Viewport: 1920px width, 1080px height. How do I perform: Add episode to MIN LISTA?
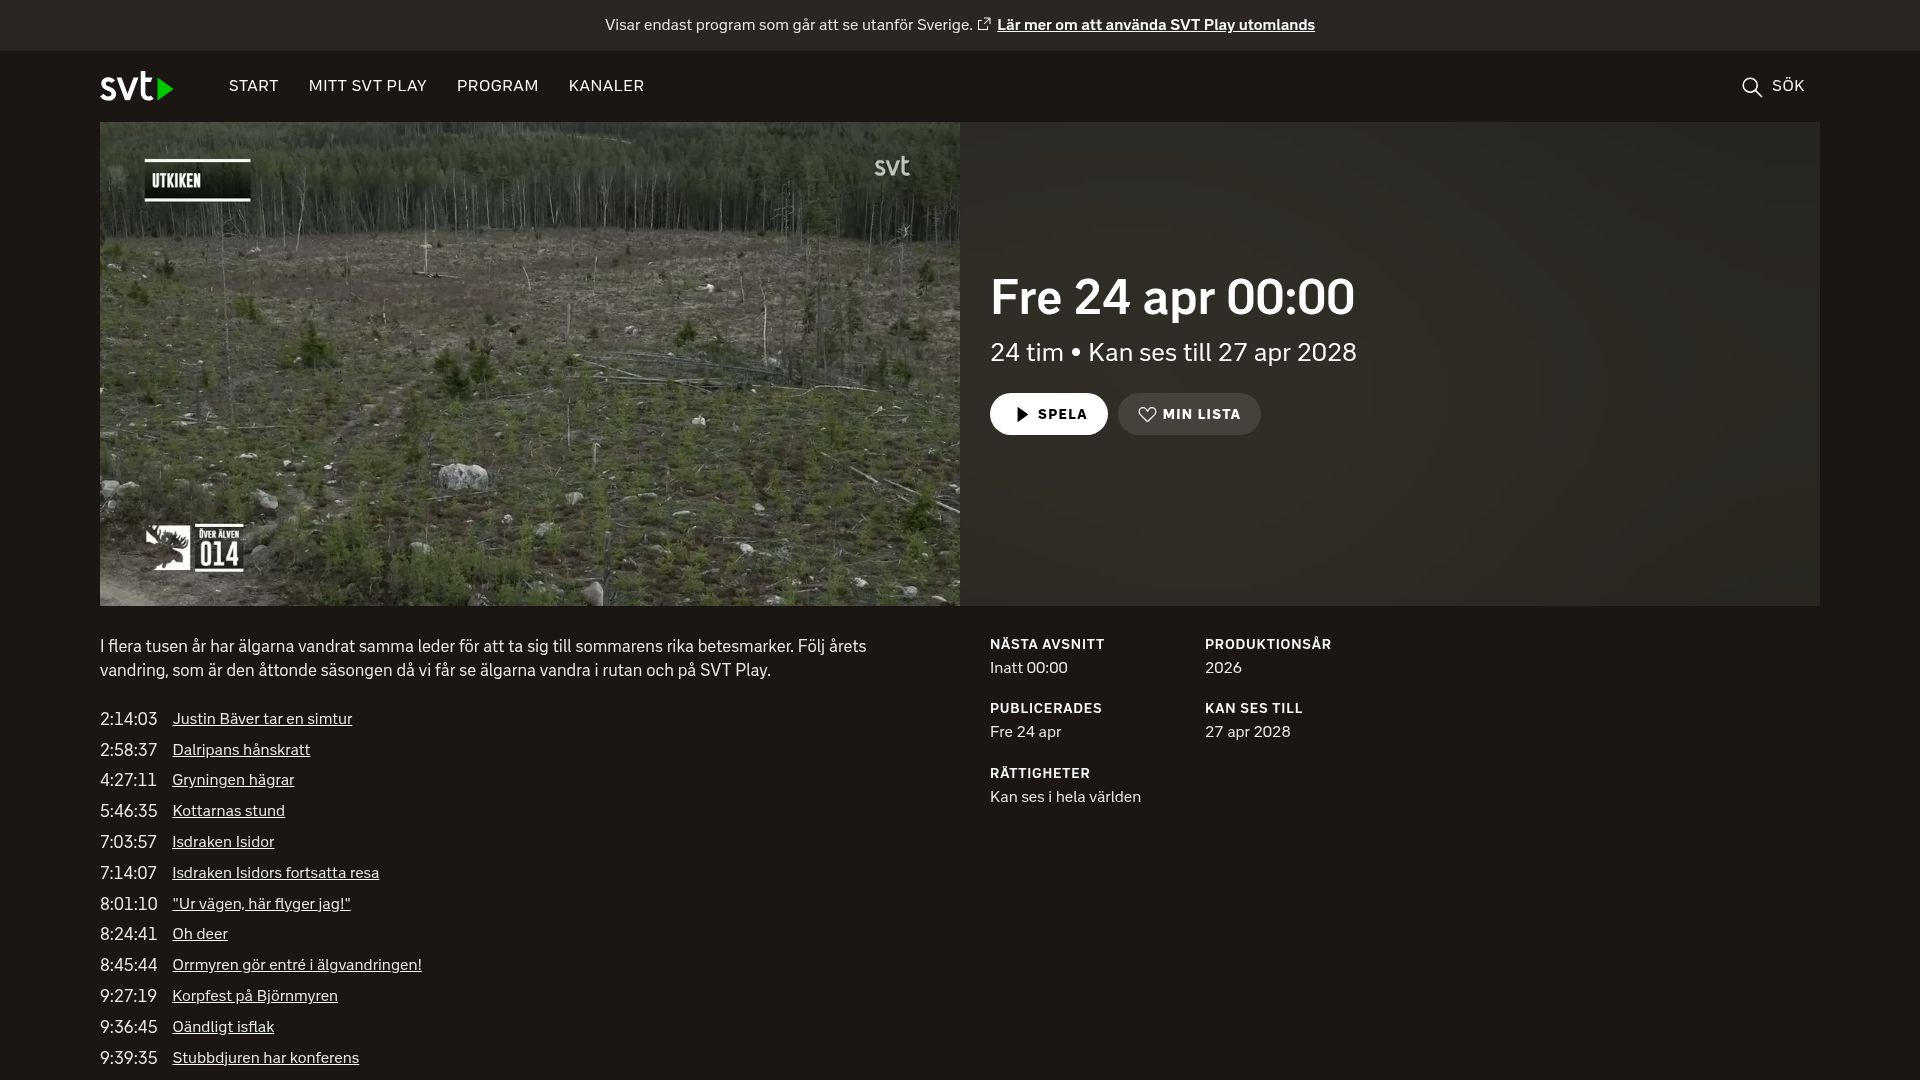[1189, 414]
